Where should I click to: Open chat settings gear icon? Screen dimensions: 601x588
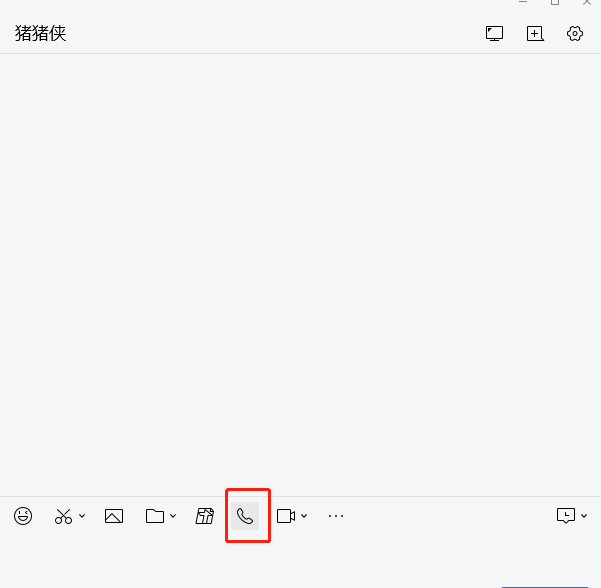(575, 34)
